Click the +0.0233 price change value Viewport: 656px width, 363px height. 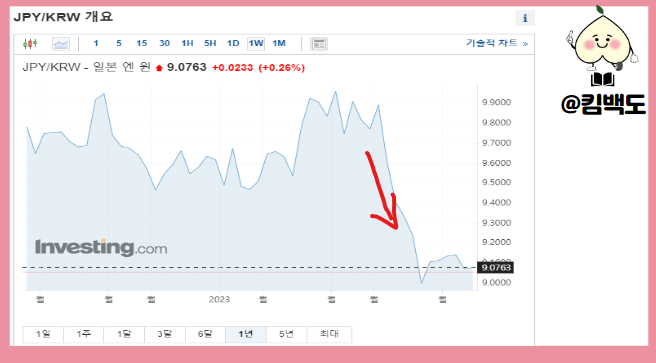[233, 67]
